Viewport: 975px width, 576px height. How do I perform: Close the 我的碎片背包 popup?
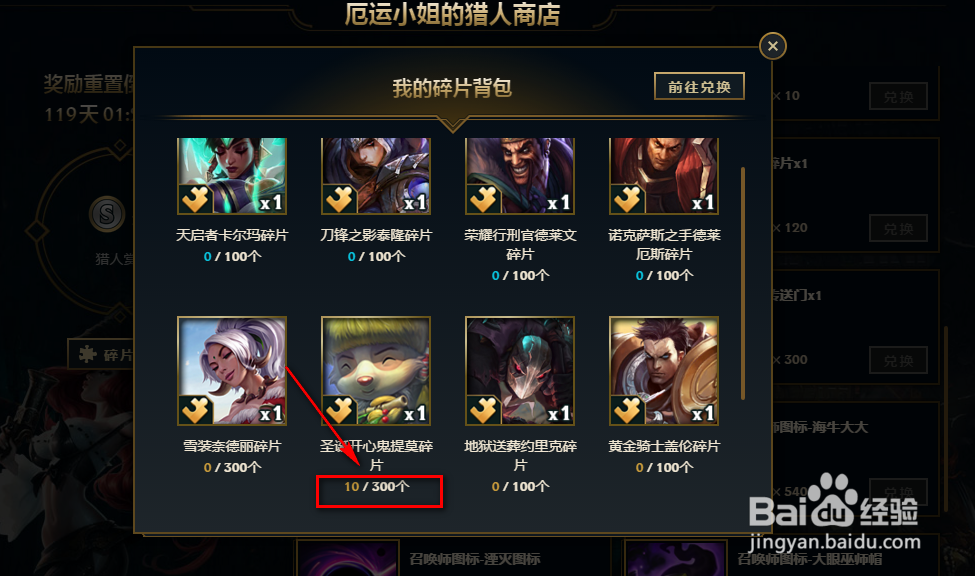(x=773, y=46)
